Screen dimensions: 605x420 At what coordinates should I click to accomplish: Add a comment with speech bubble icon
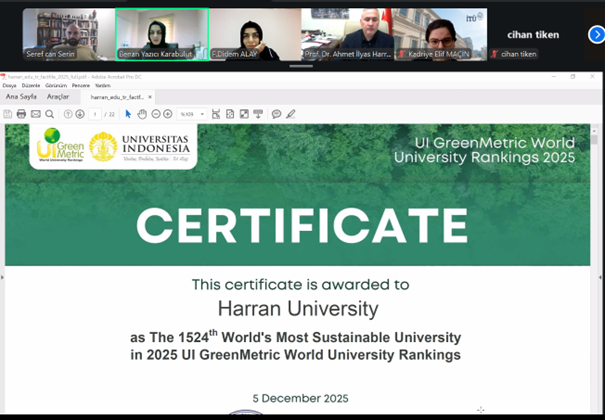[276, 114]
